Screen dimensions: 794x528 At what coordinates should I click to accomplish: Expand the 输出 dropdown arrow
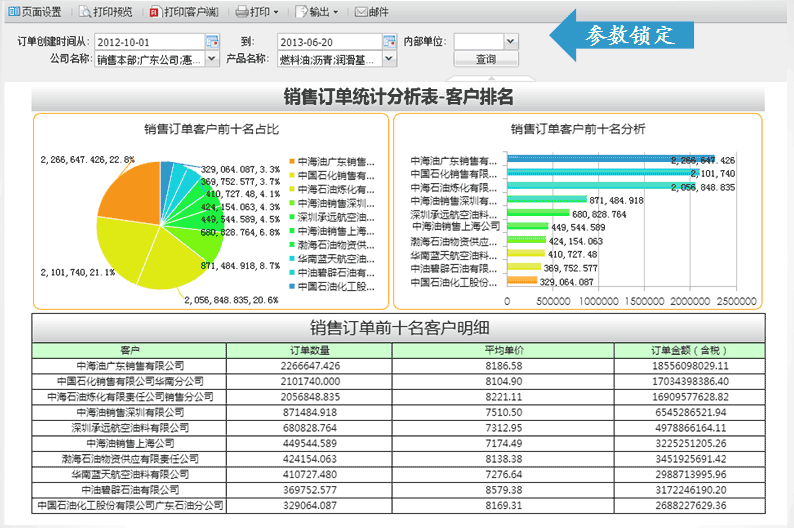coord(336,12)
